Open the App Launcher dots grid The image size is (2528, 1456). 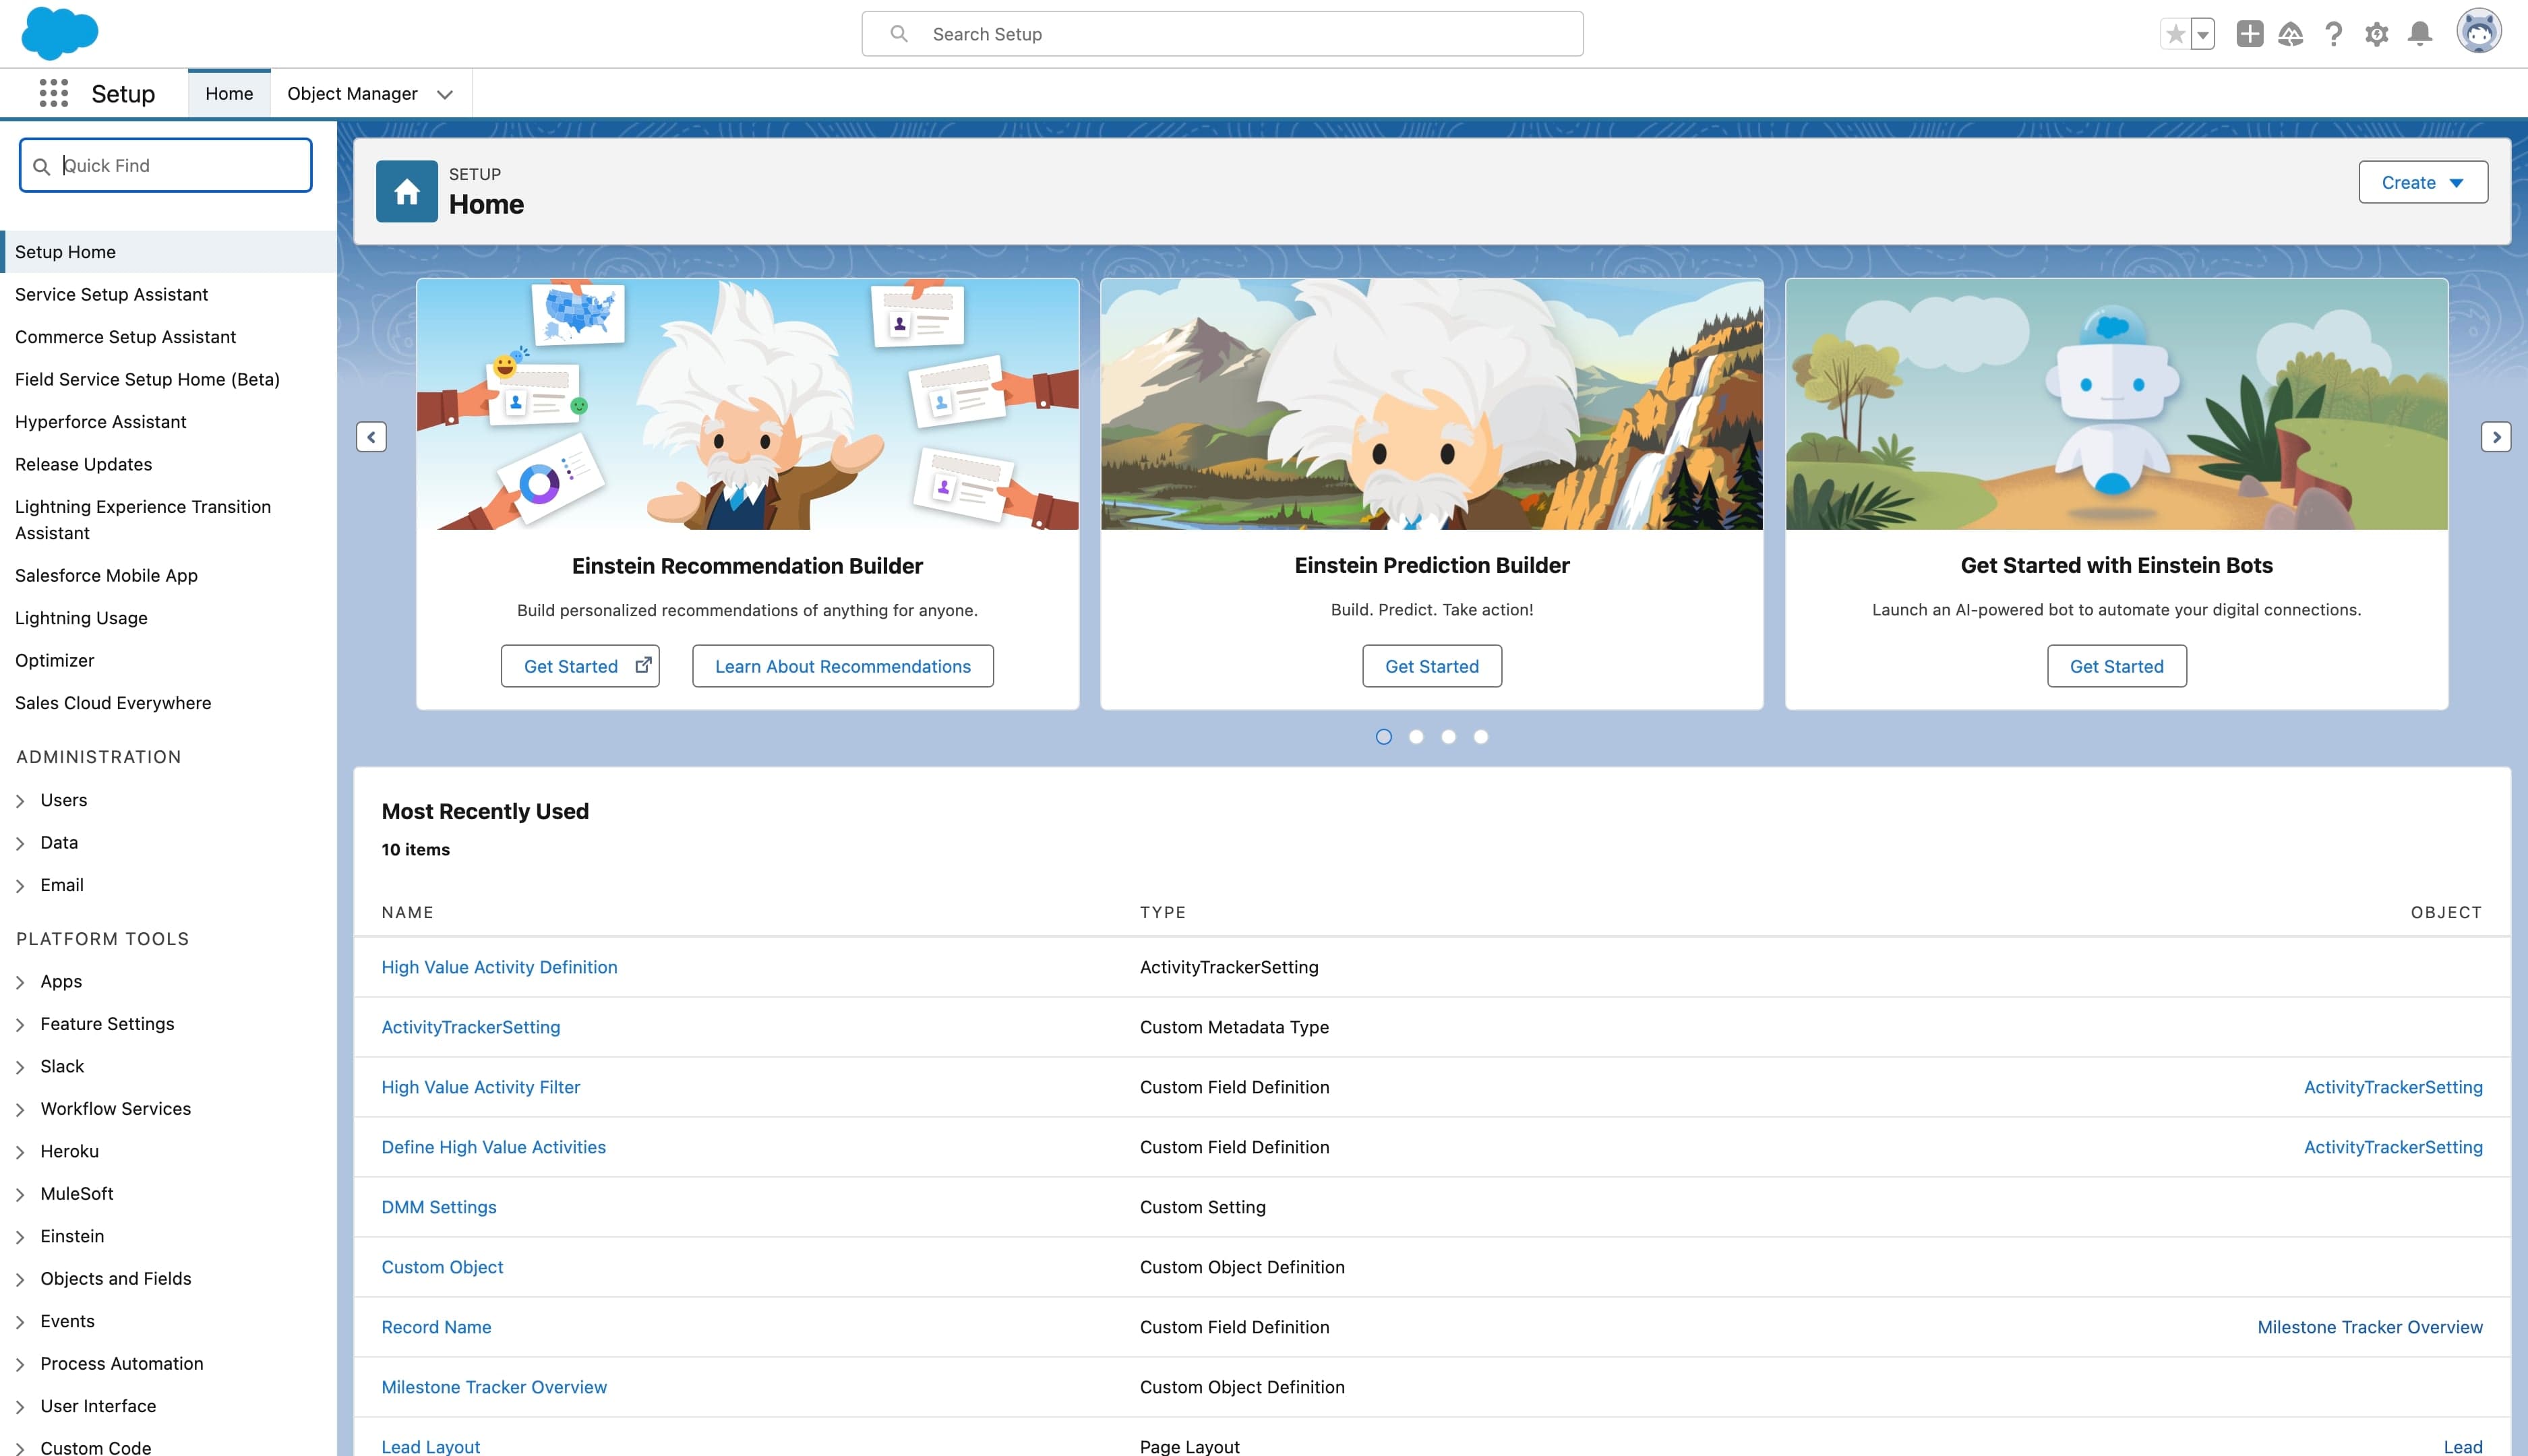(53, 93)
